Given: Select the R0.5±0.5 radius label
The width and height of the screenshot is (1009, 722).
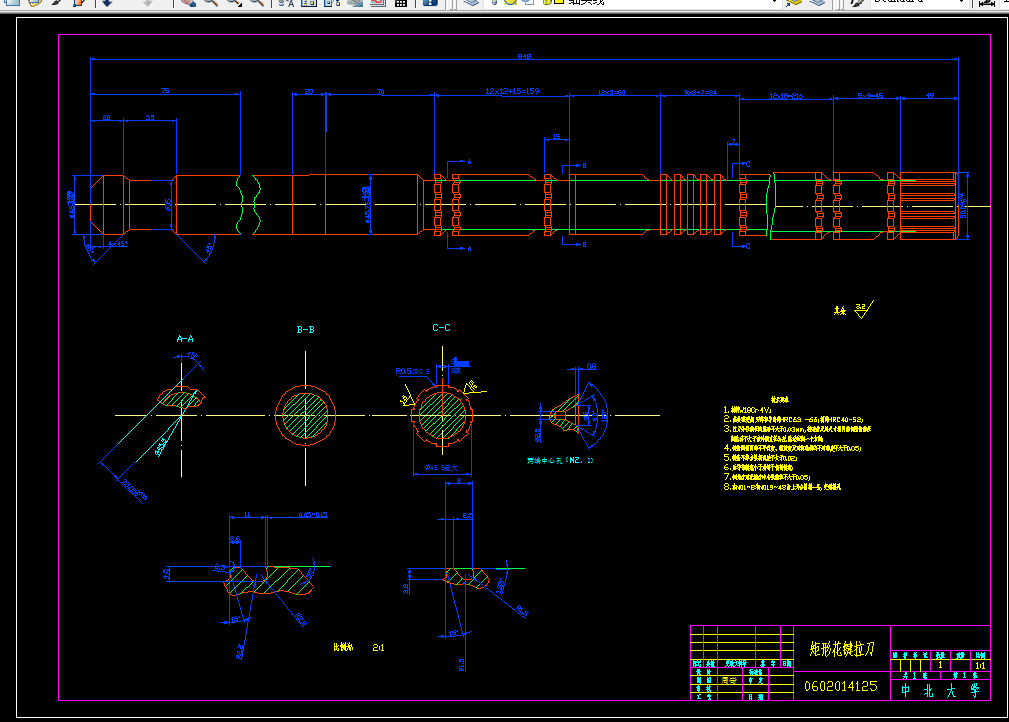Looking at the screenshot, I should click(x=412, y=371).
